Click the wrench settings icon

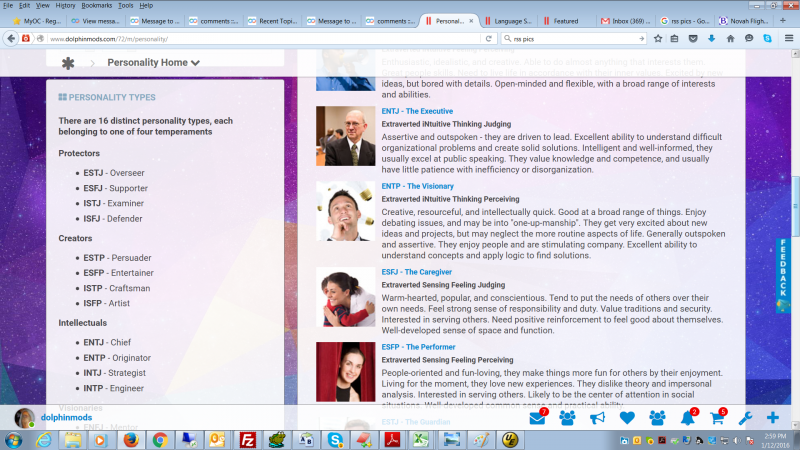745,418
